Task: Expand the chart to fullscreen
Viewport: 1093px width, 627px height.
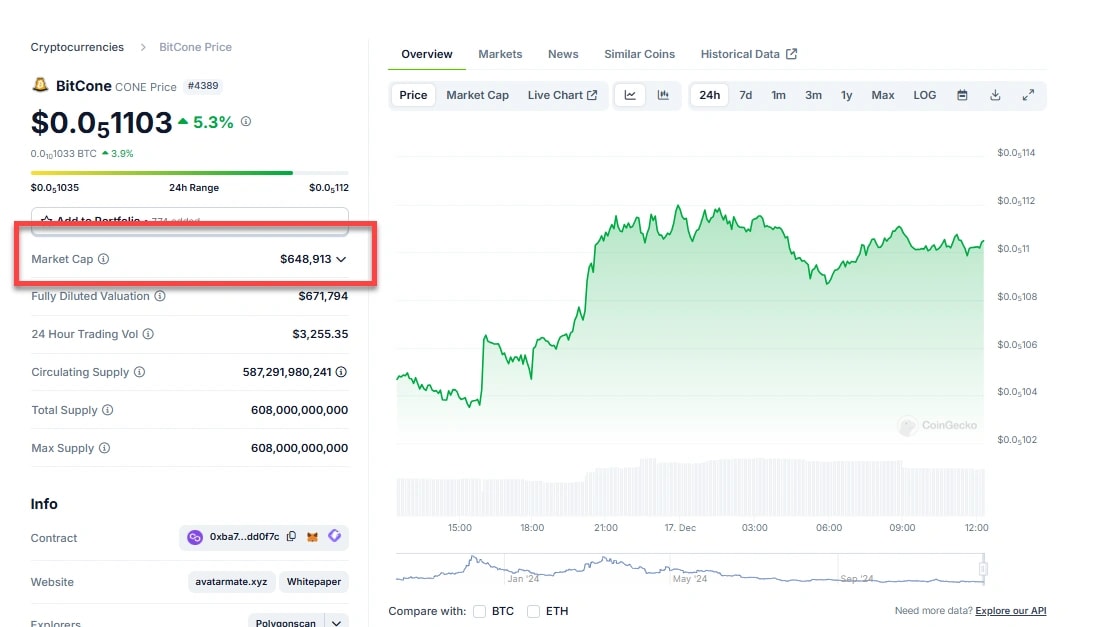Action: (1028, 95)
